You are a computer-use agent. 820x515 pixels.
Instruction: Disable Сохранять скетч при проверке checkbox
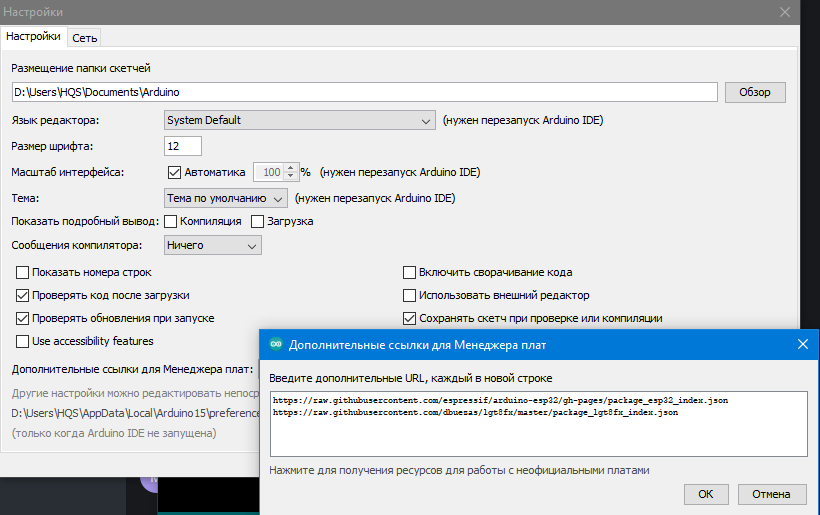click(x=409, y=318)
